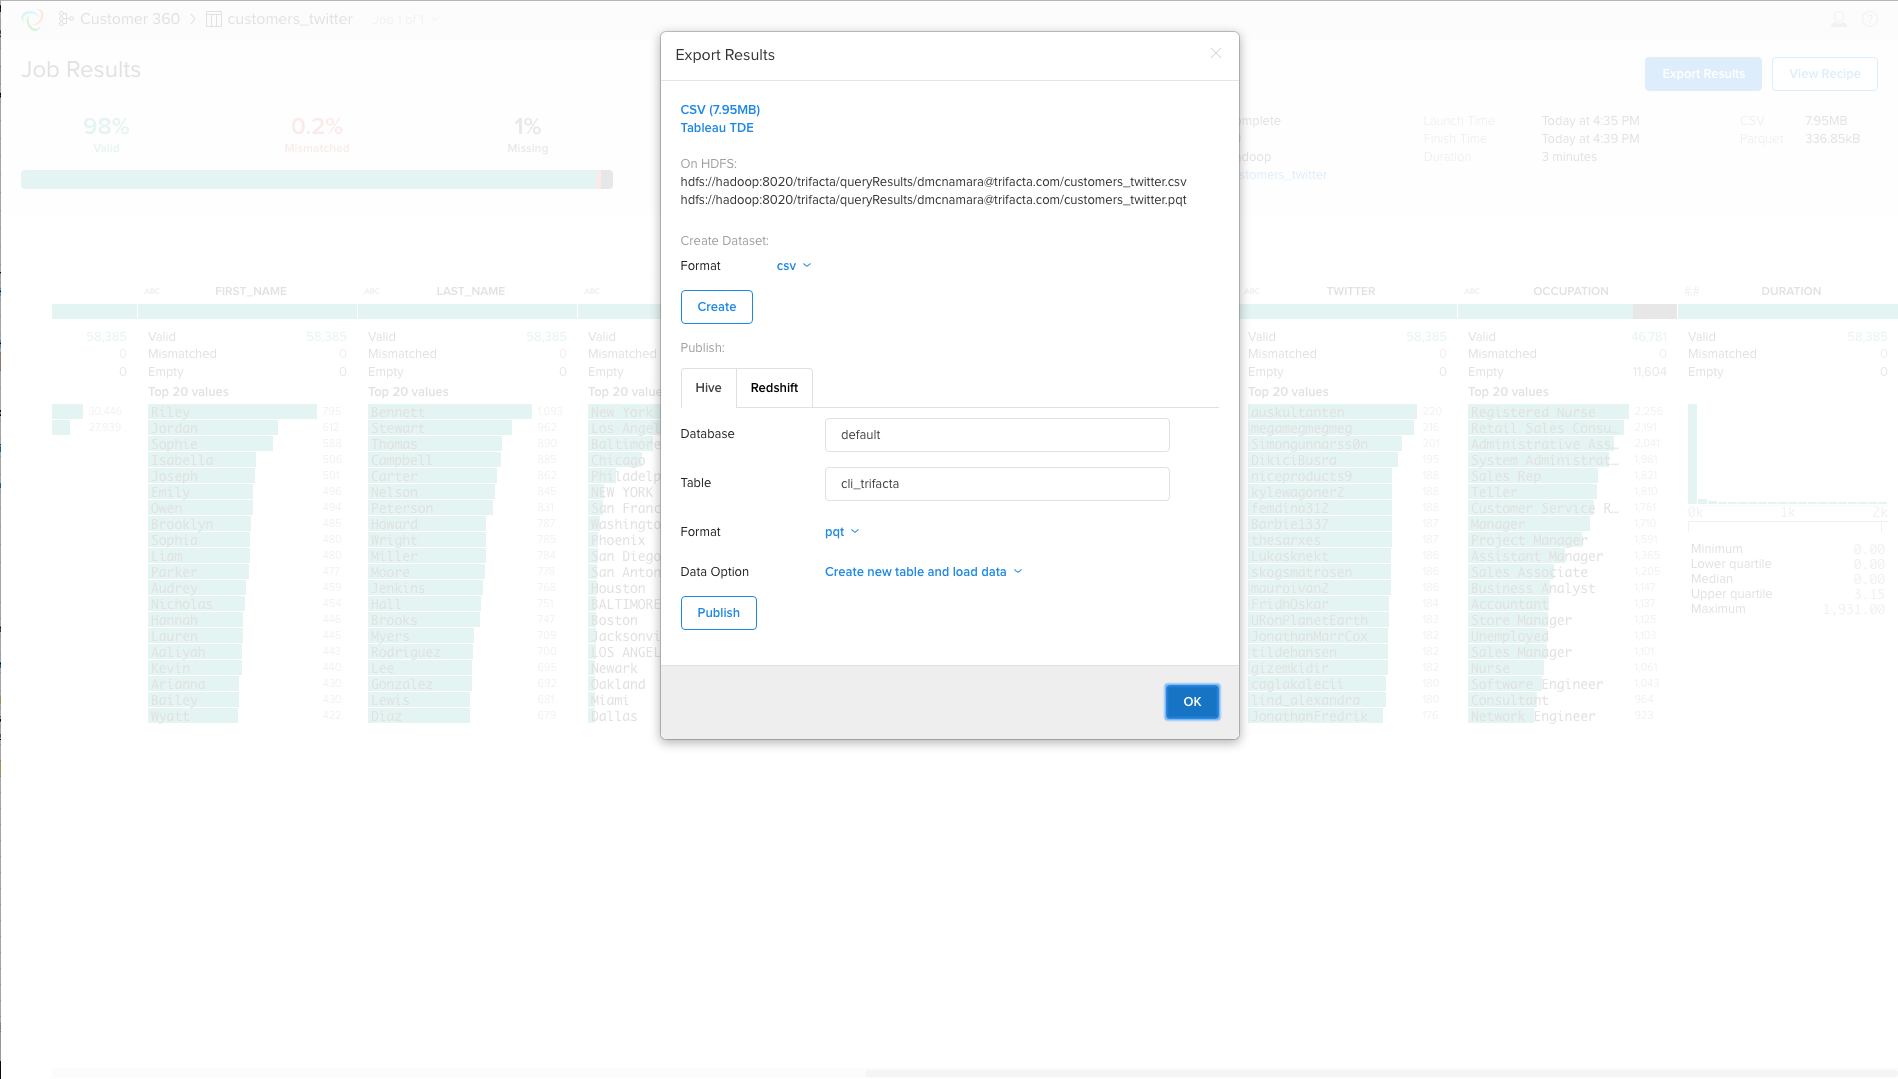Click the dataset grid icon before customers_twitter

pos(213,18)
